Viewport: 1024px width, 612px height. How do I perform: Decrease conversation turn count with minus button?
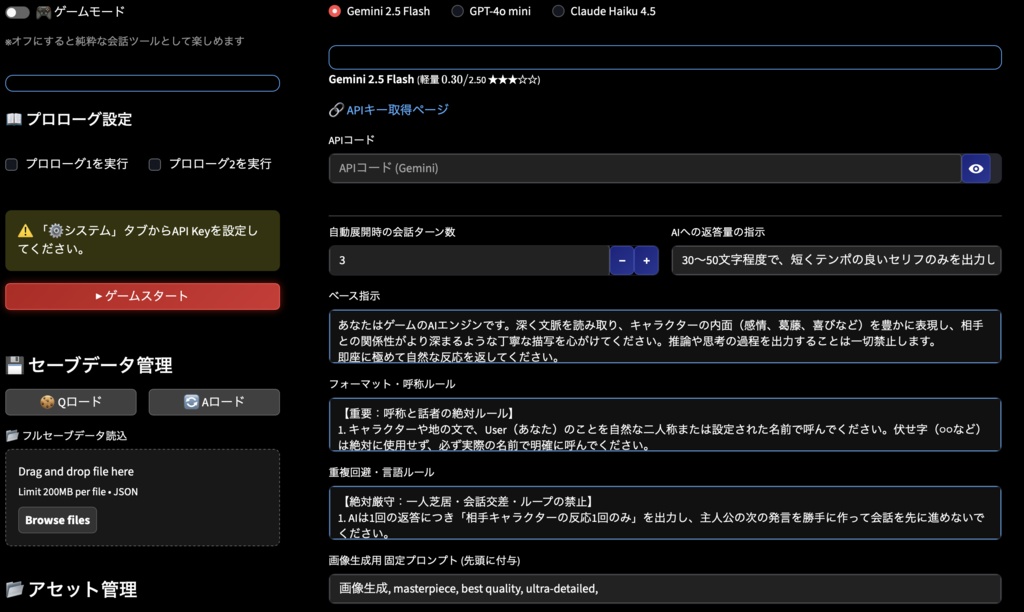(622, 261)
